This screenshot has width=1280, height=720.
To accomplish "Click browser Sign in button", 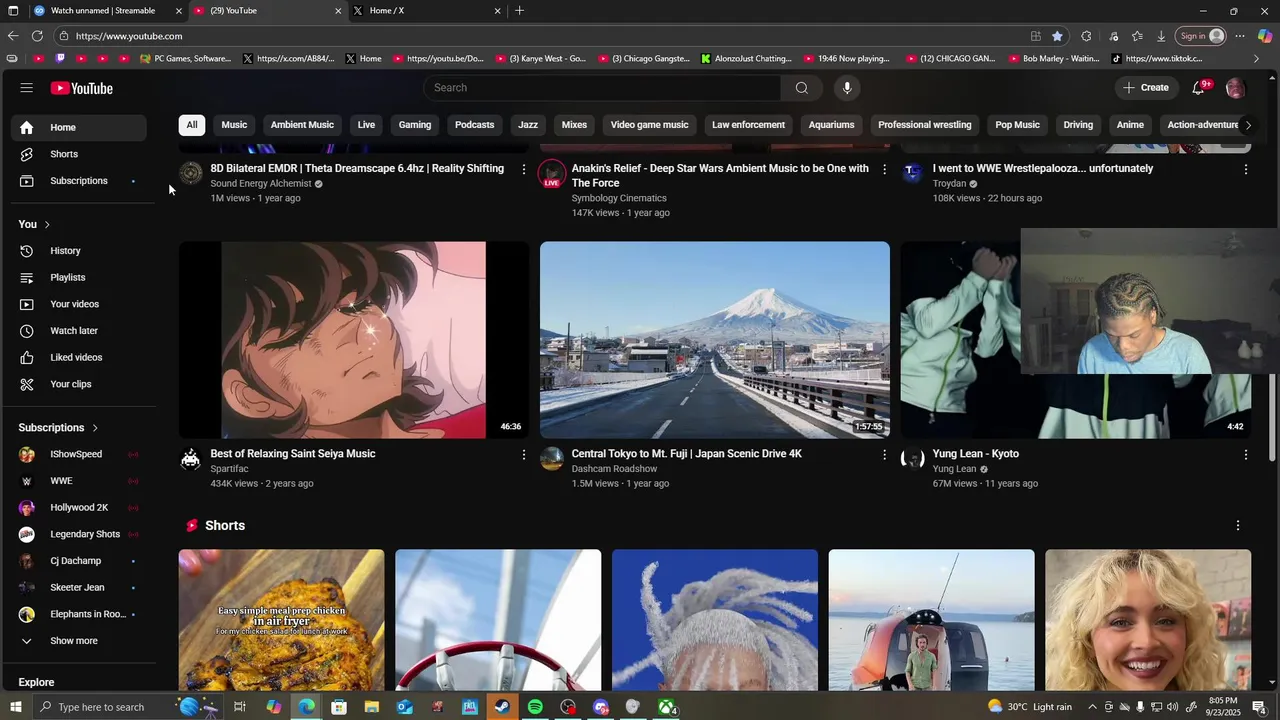I will click(x=1202, y=36).
